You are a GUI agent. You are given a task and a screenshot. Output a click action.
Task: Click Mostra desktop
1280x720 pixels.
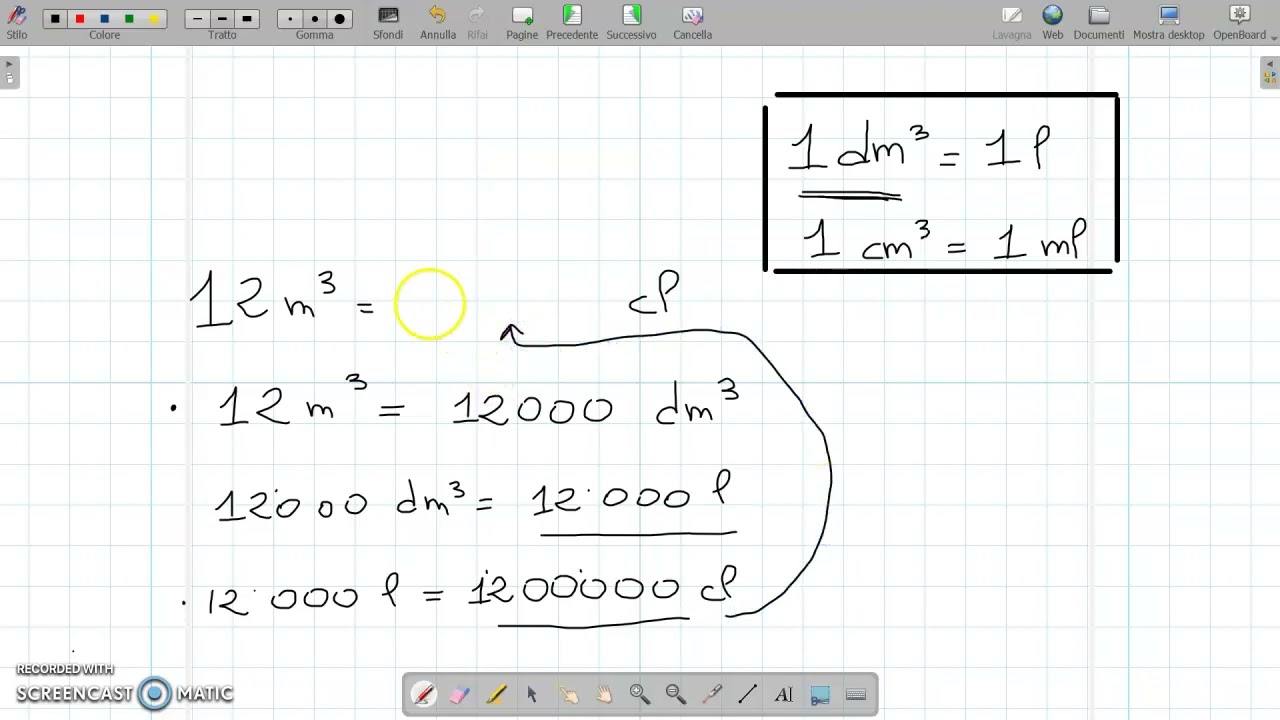tap(1169, 22)
